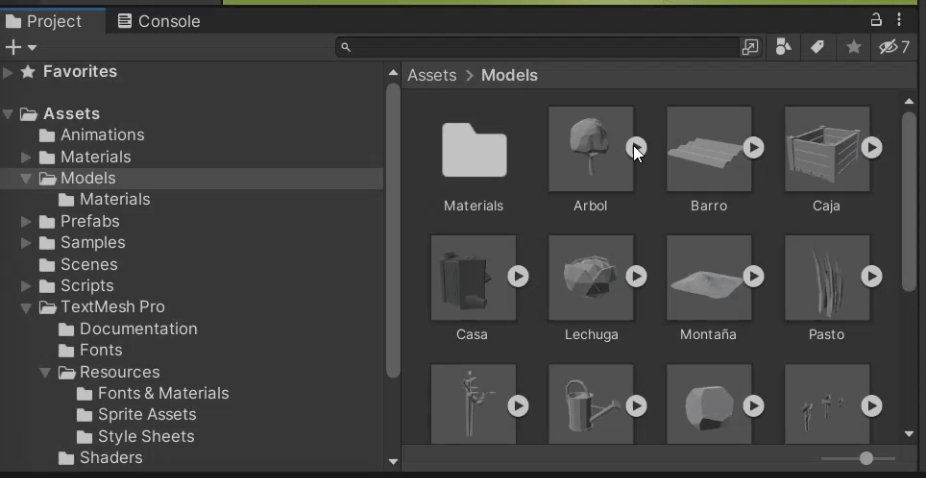Viewport: 926px width, 478px height.
Task: Adjust the thumbnail size slider handle
Action: click(x=866, y=458)
